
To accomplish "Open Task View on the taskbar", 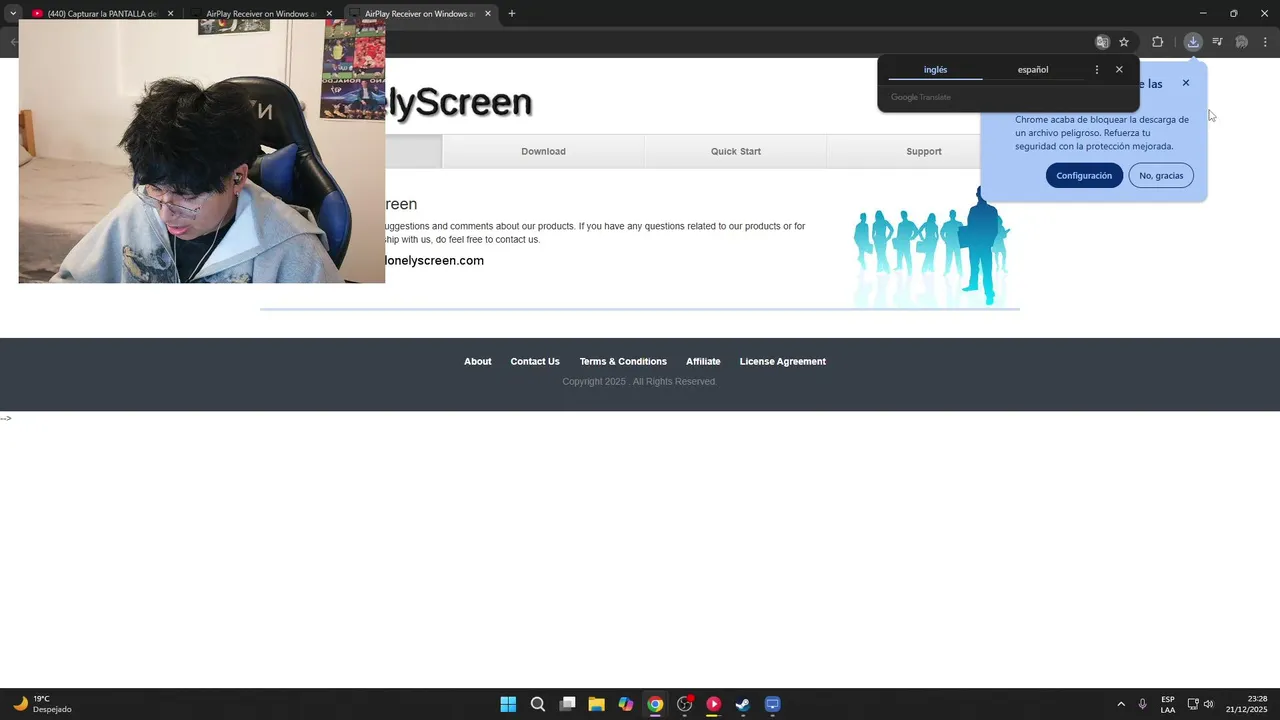I will [567, 704].
